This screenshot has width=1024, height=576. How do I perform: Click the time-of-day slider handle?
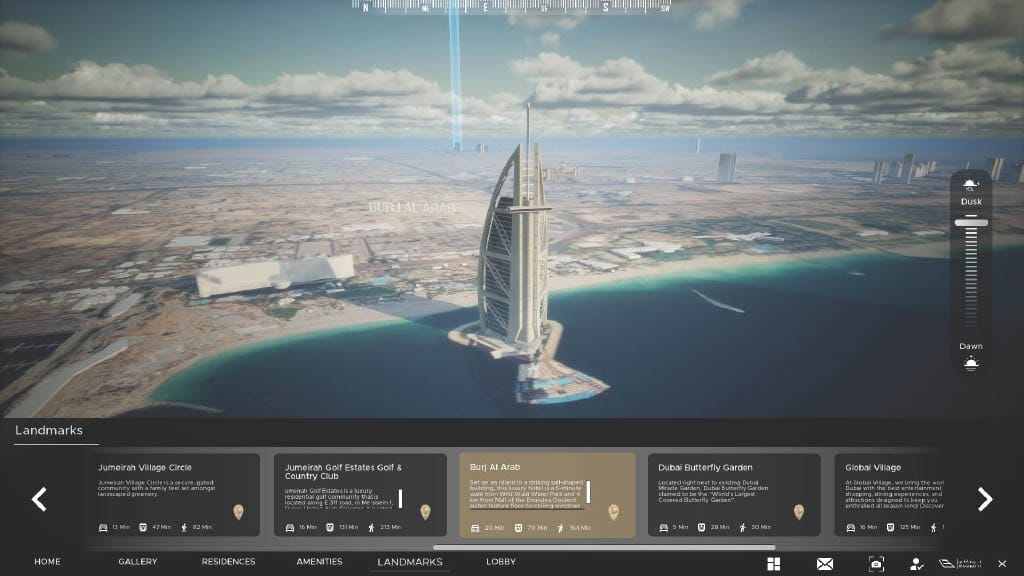[x=970, y=223]
